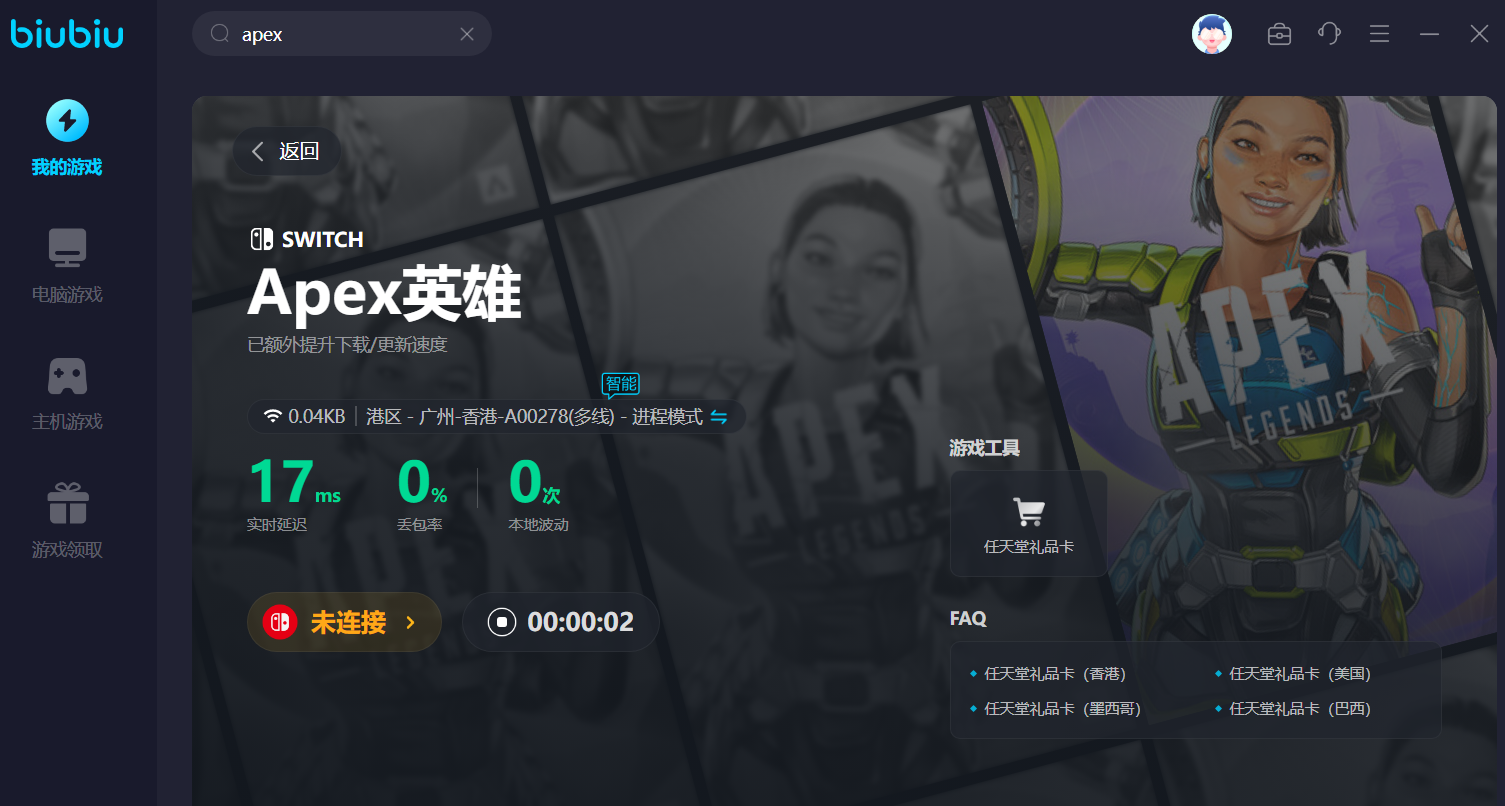The height and width of the screenshot is (806, 1505).
Task: Switch node via the swap arrows icon
Action: pos(719,417)
